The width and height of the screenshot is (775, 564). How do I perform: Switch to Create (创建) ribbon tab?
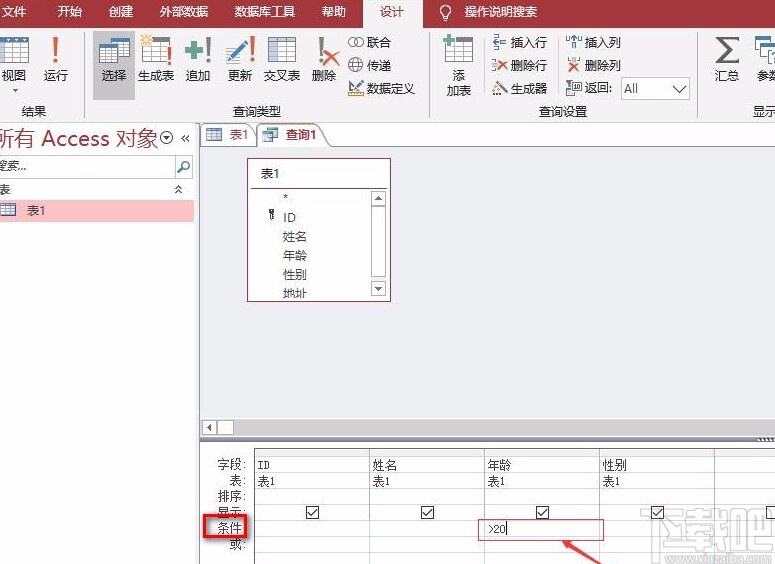point(121,11)
